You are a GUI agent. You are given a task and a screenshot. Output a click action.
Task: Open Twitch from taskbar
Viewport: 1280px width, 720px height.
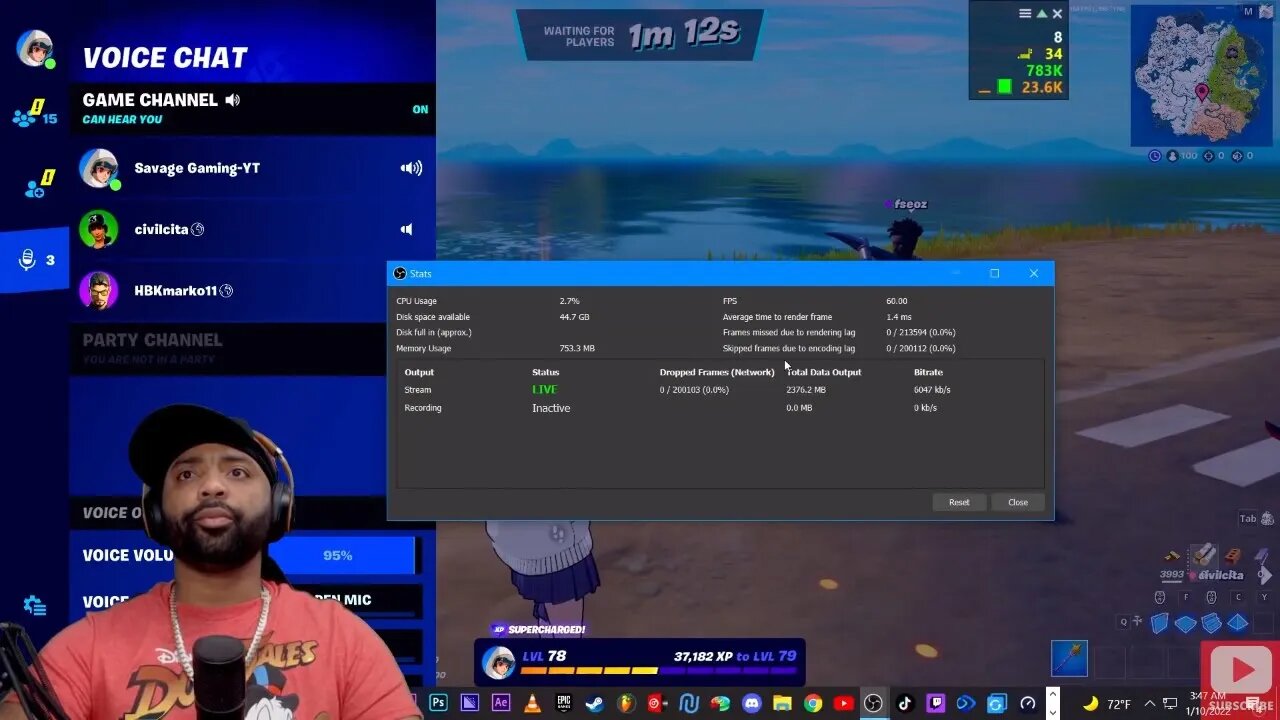[x=936, y=703]
